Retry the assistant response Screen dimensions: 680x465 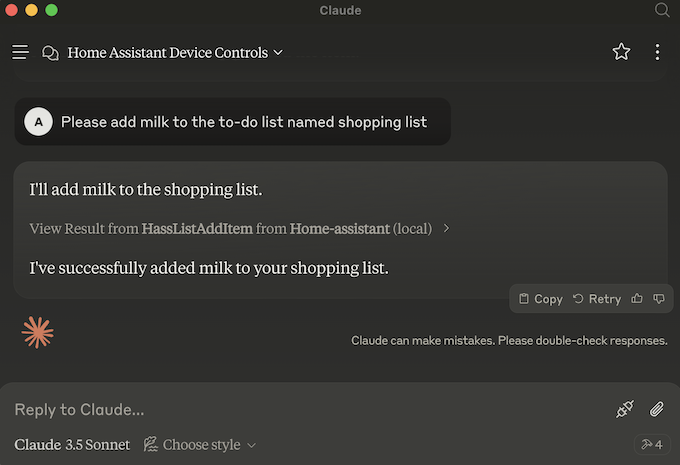597,299
